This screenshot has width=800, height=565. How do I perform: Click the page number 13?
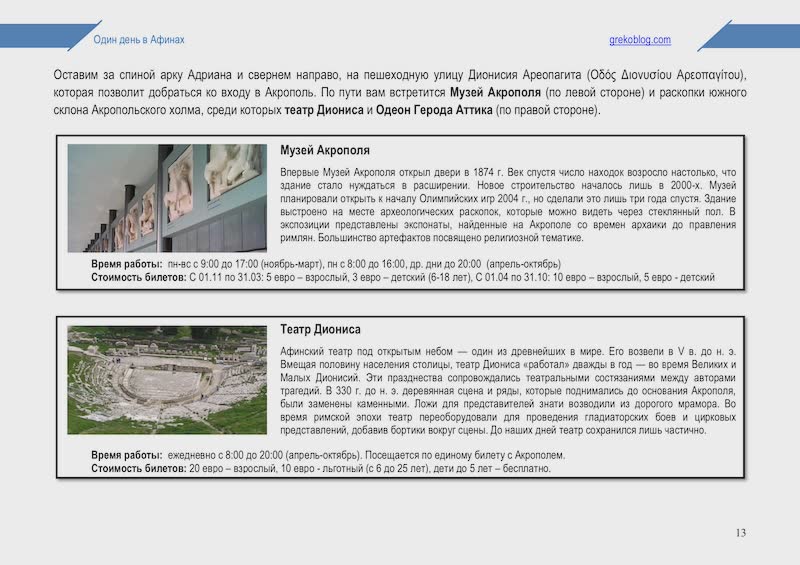tap(740, 532)
